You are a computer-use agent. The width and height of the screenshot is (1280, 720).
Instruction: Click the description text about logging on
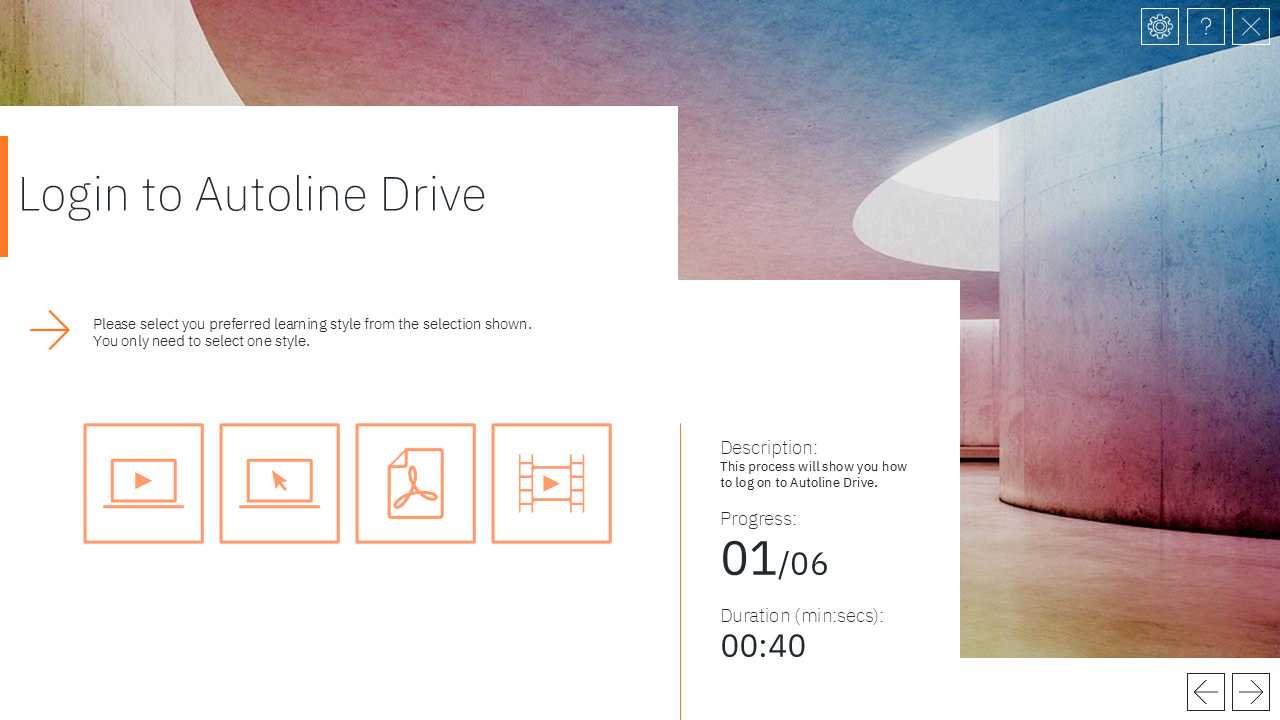tap(814, 475)
